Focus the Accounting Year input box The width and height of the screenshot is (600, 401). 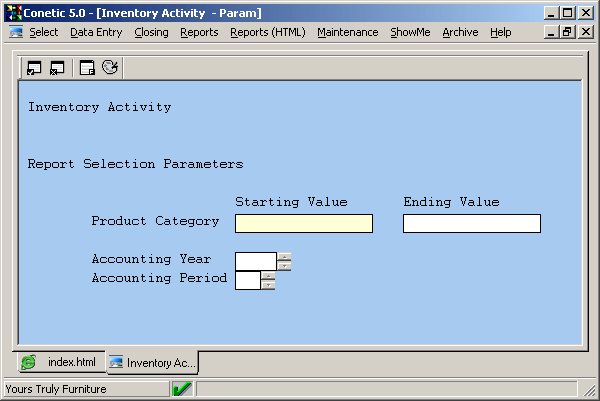click(x=255, y=261)
